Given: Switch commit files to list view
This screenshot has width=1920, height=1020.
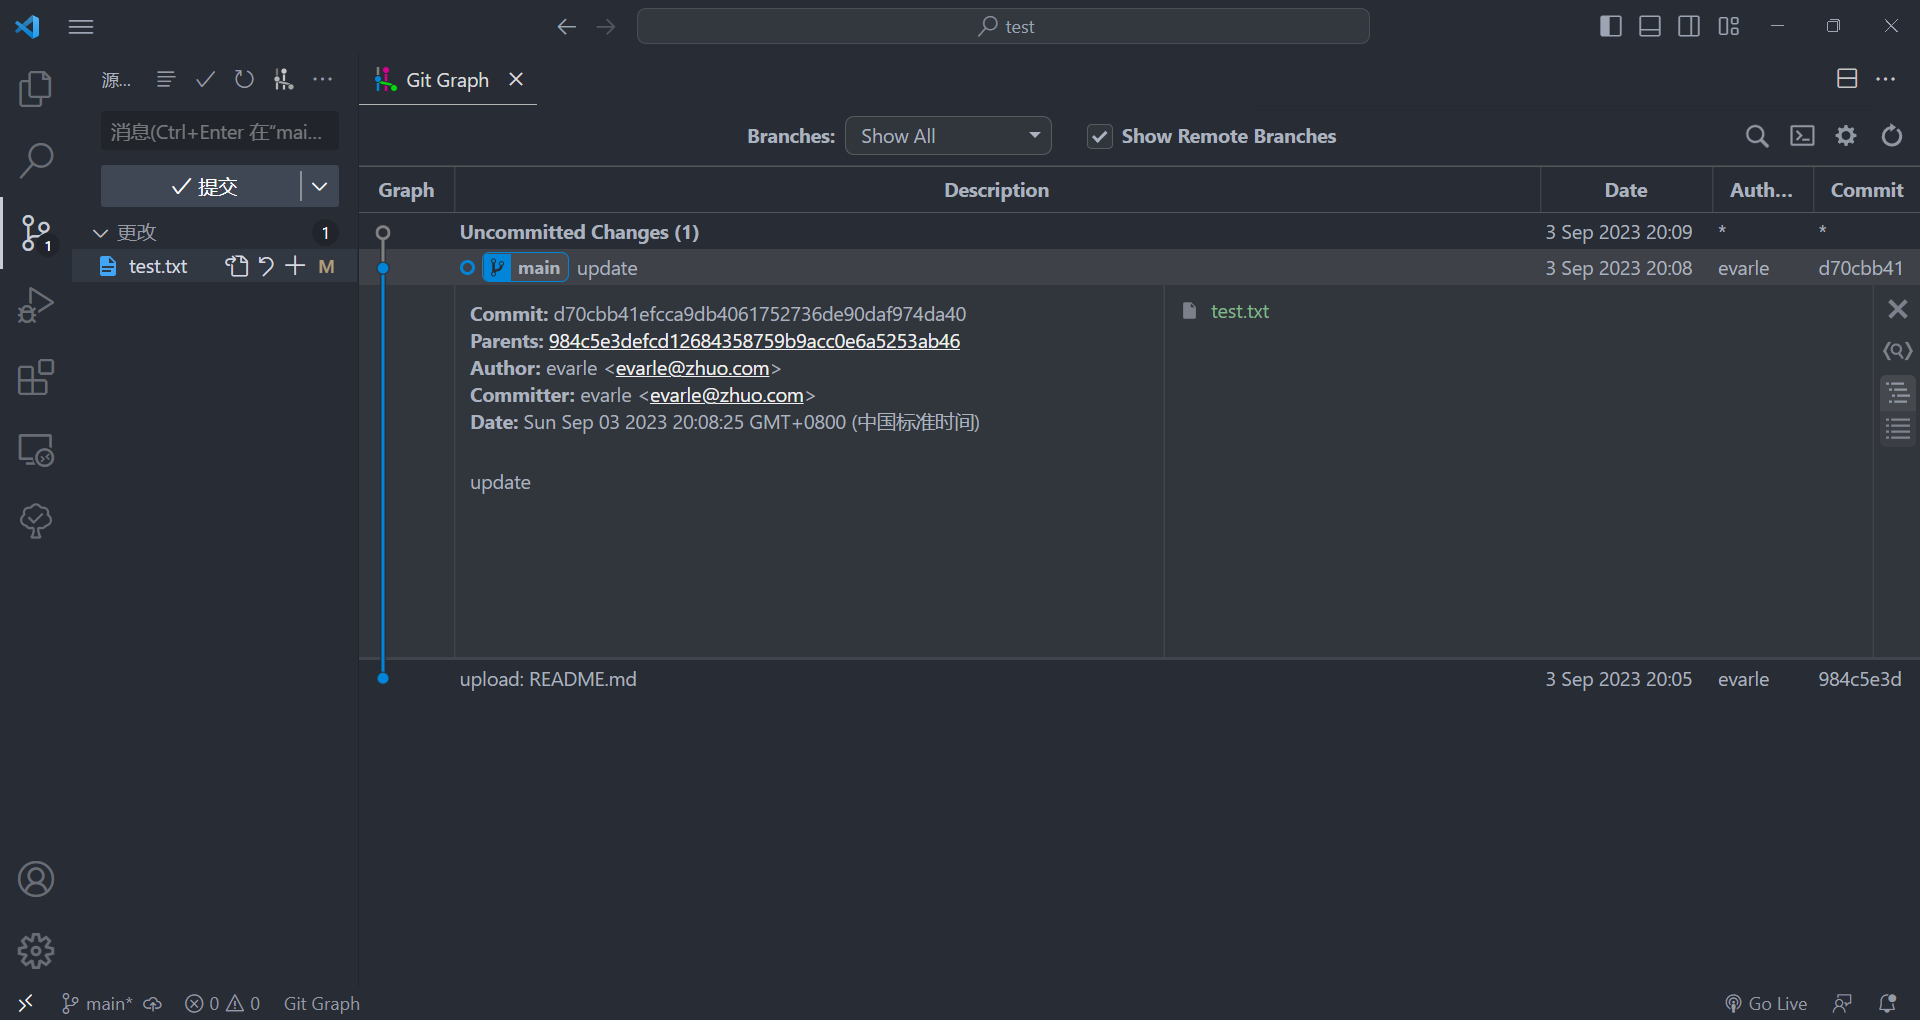Looking at the screenshot, I should (x=1897, y=430).
